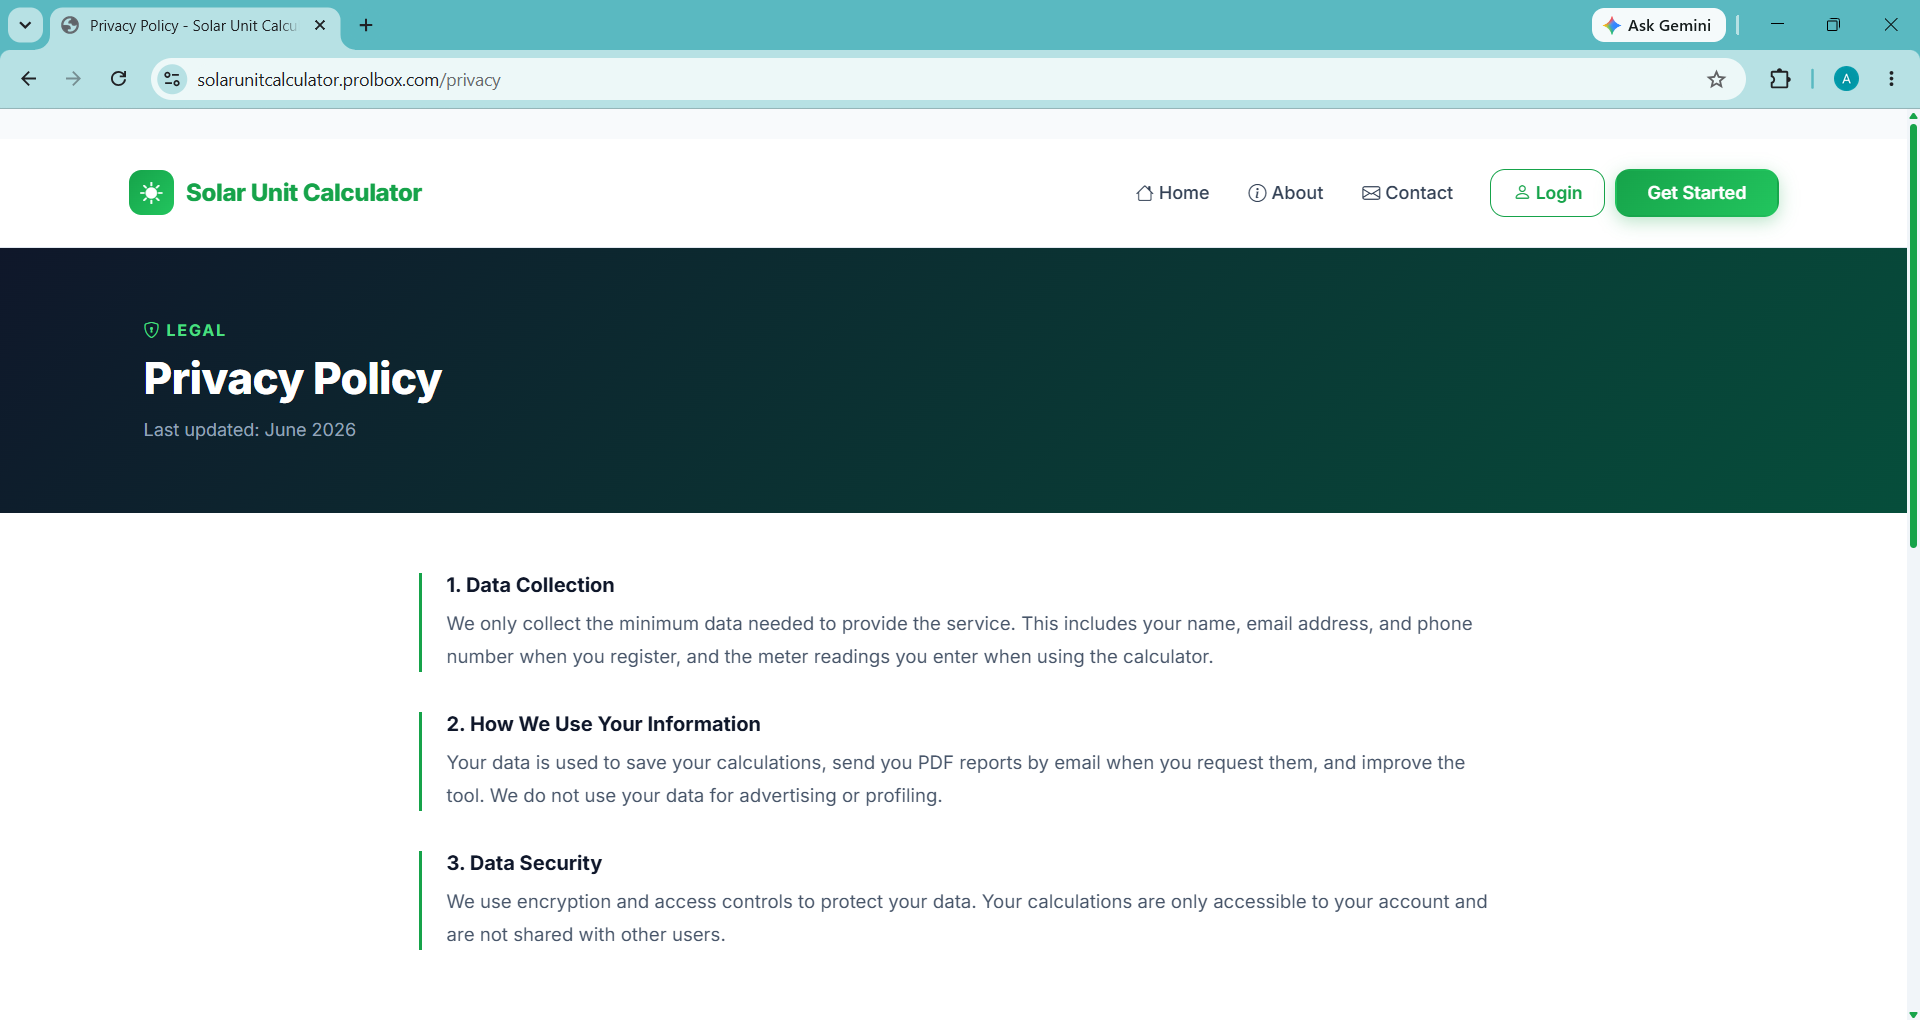Click the page vertical scrollbar thumb
The width and height of the screenshot is (1920, 1020).
tap(1912, 335)
